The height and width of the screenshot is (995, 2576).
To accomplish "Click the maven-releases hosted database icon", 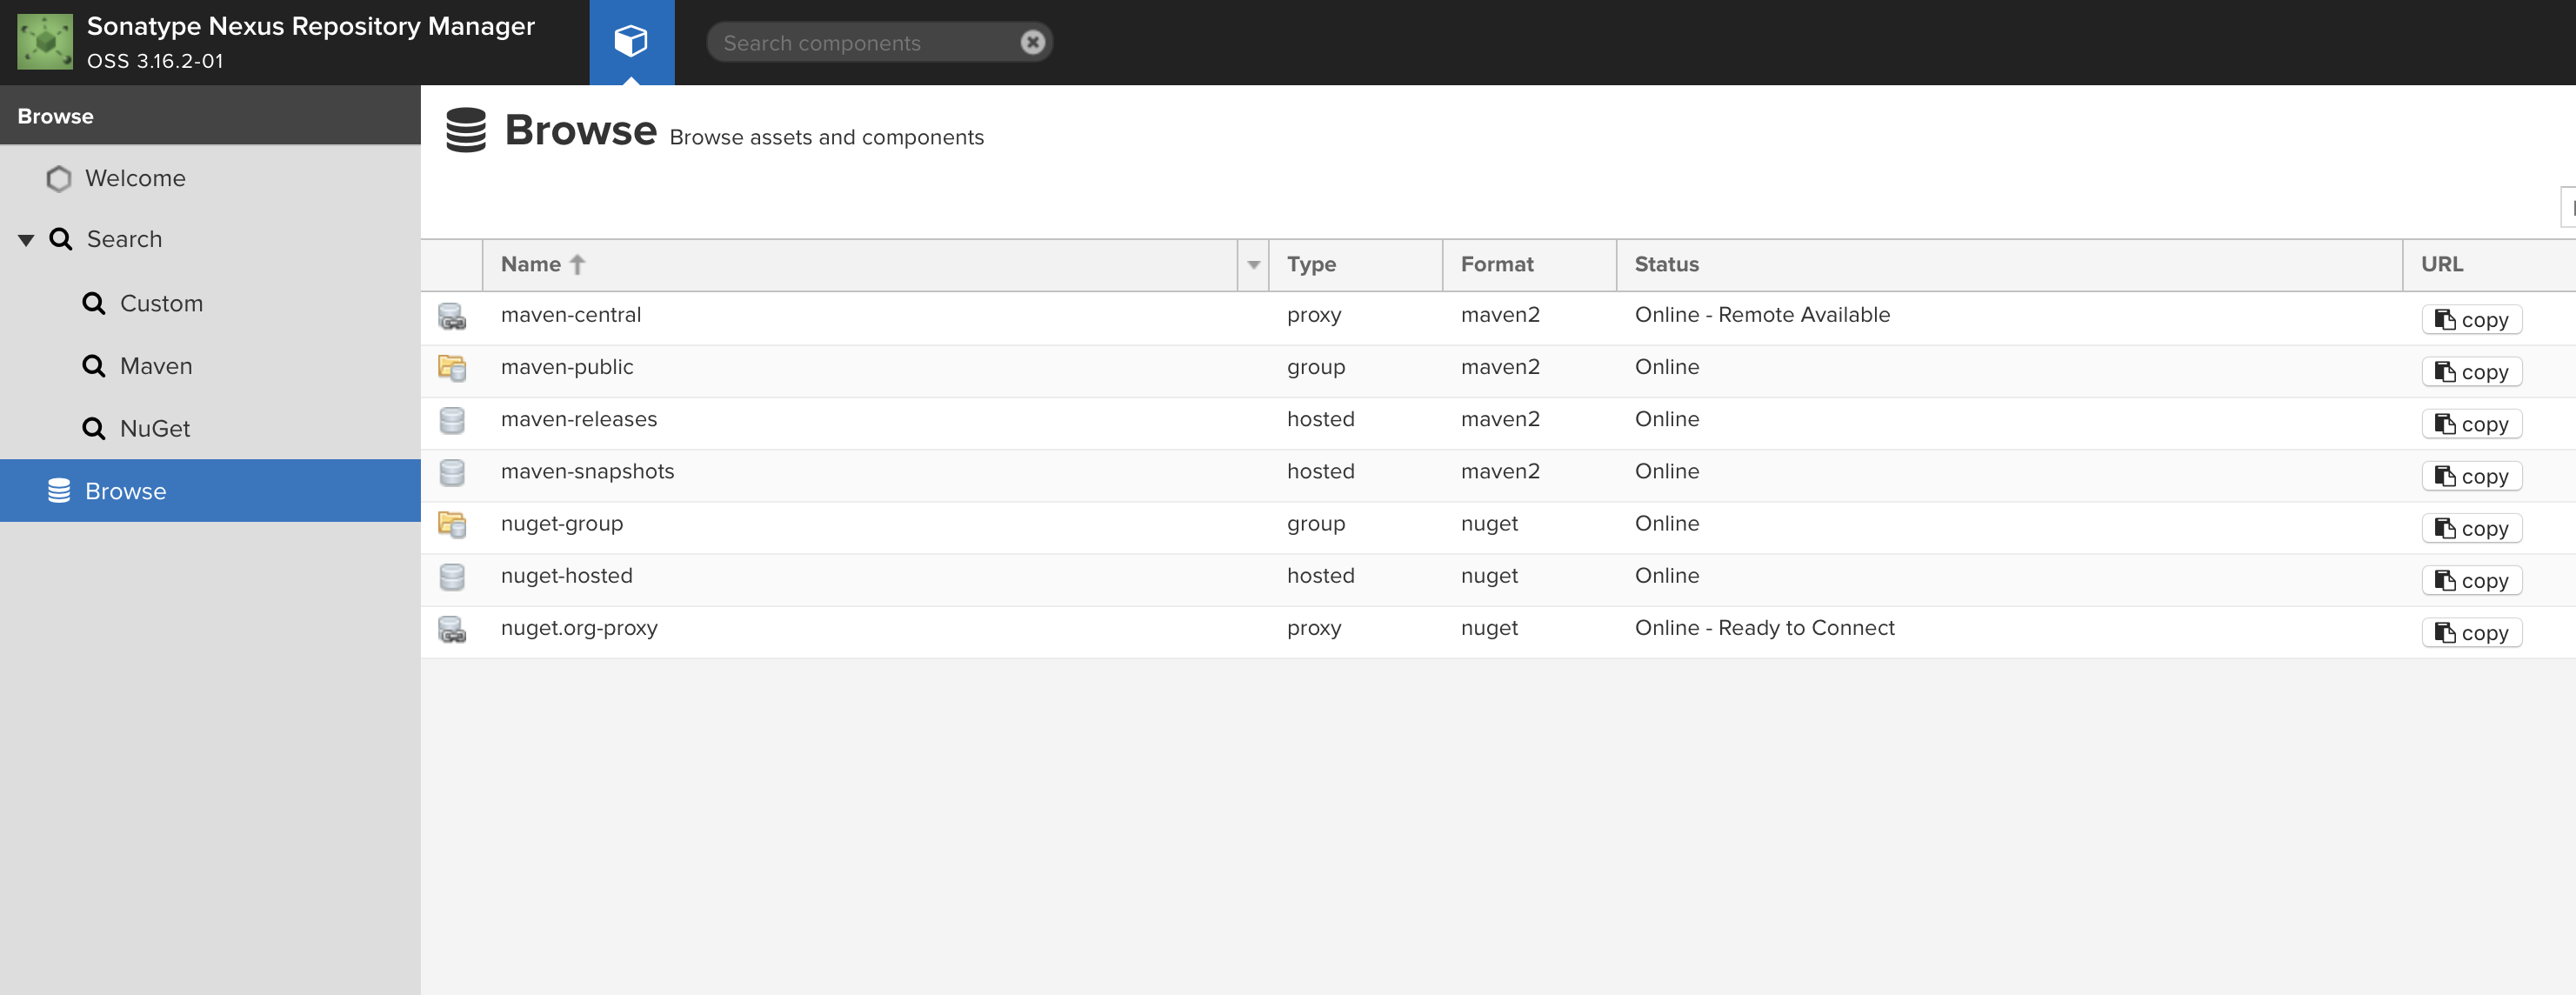I will [x=452, y=420].
